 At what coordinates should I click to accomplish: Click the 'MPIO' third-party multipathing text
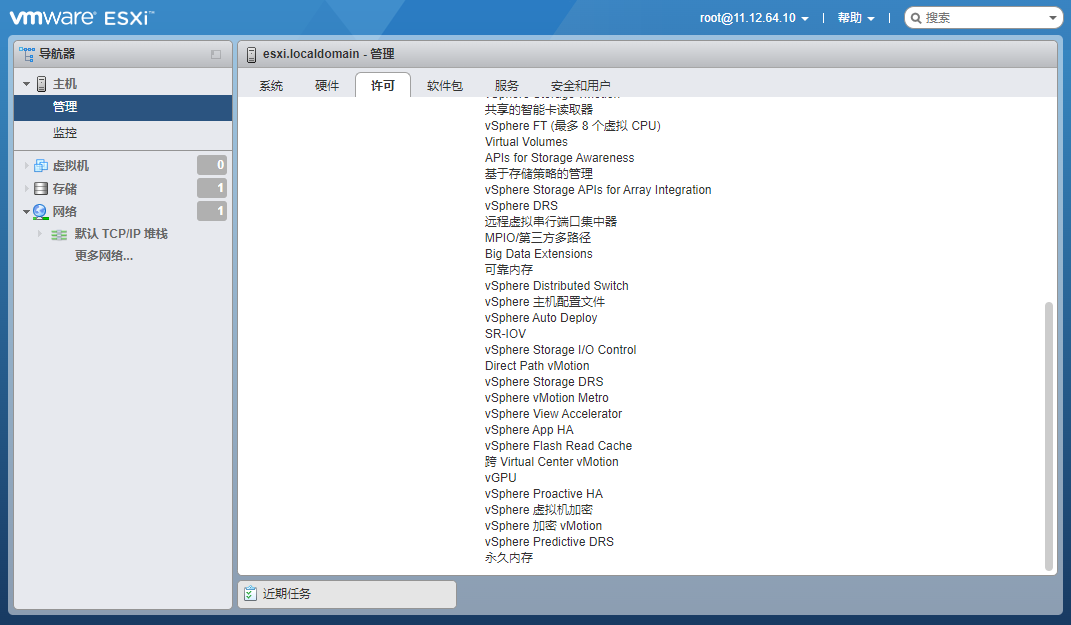(538, 238)
